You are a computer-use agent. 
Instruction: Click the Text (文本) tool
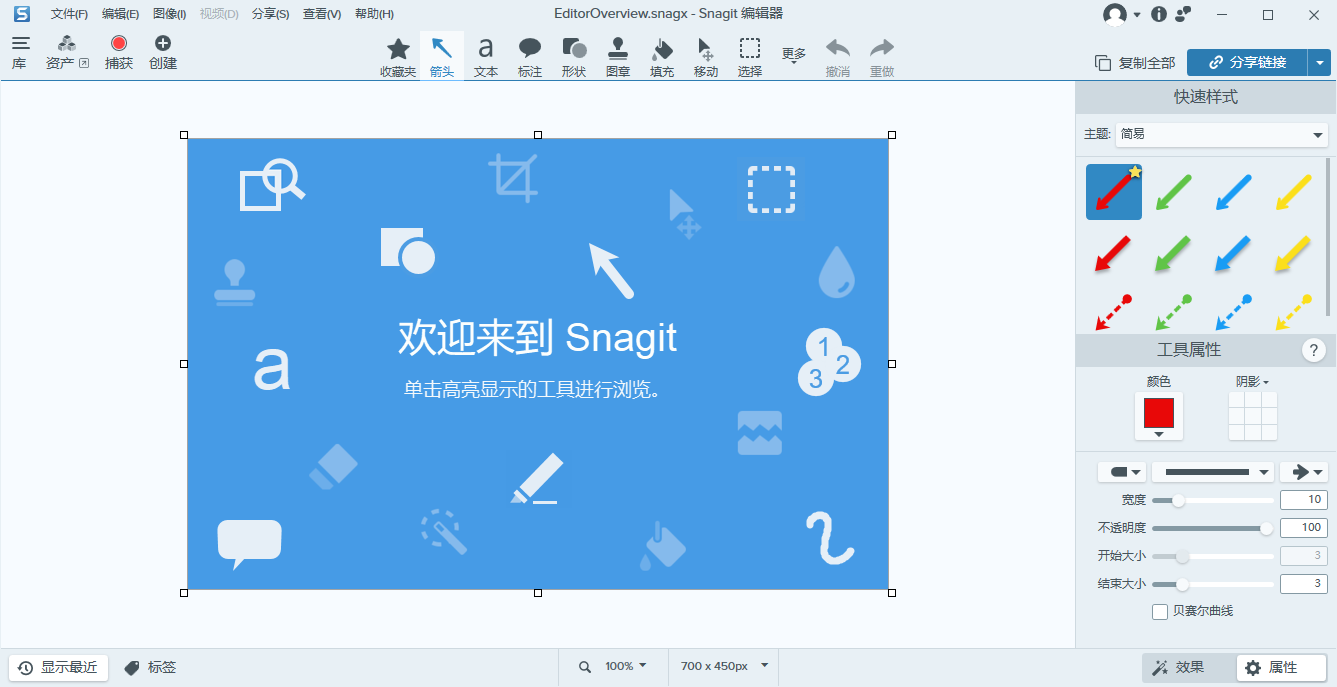(486, 56)
